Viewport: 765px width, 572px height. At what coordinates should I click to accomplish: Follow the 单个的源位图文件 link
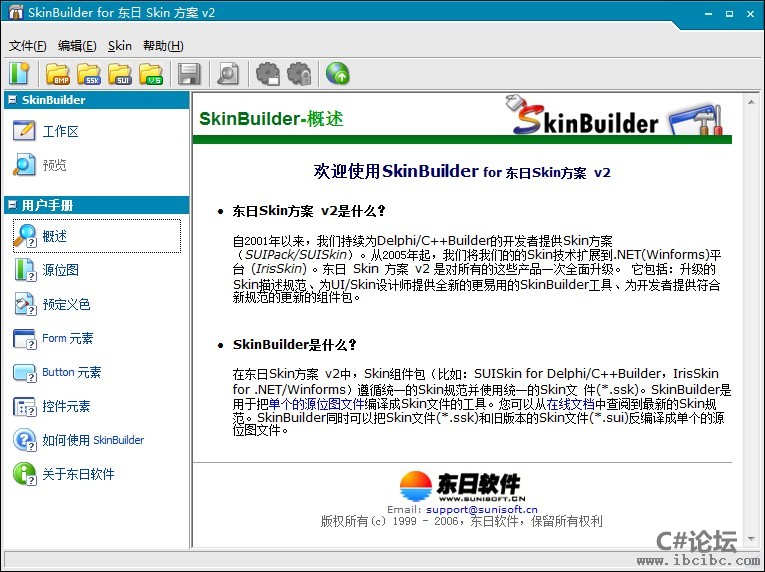317,404
